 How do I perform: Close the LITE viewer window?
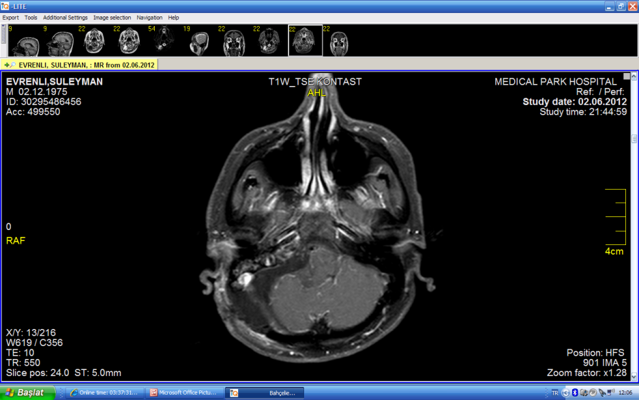tap(632, 6)
